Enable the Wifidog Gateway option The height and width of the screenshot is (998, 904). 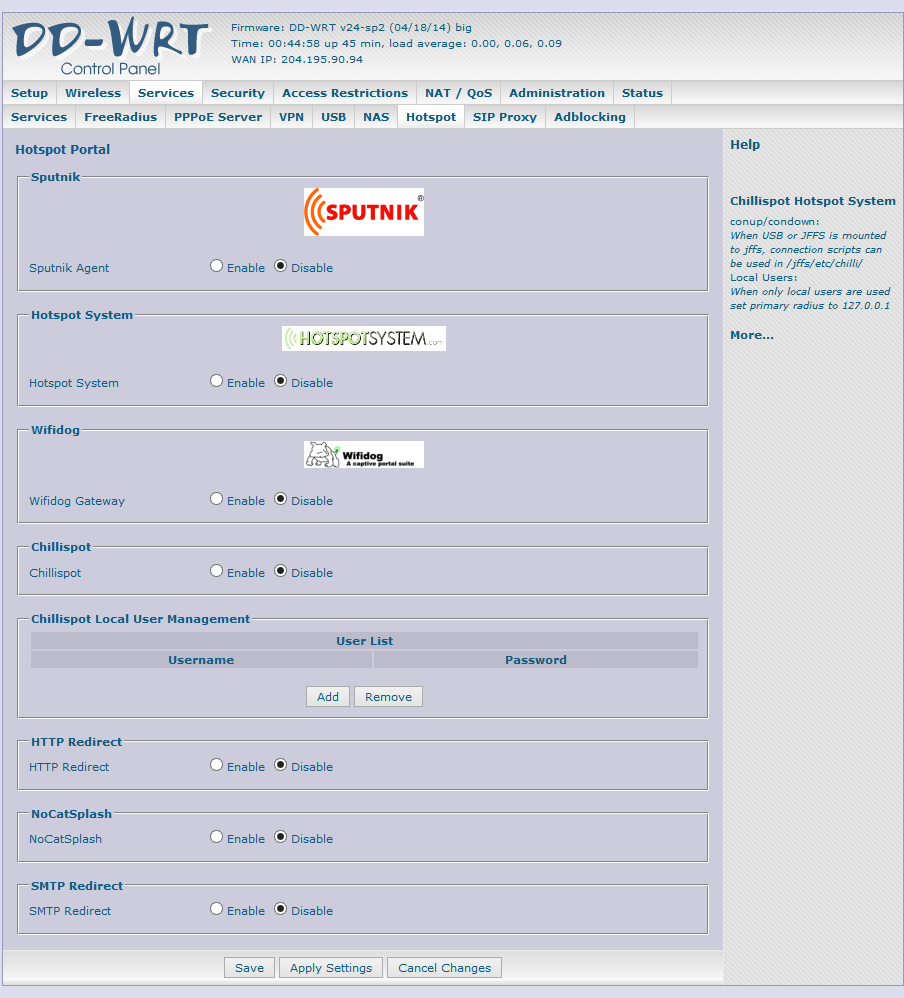217,500
